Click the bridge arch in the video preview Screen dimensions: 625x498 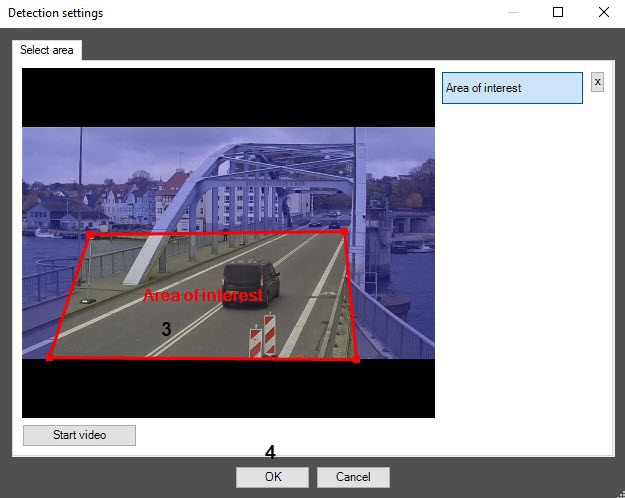point(232,167)
